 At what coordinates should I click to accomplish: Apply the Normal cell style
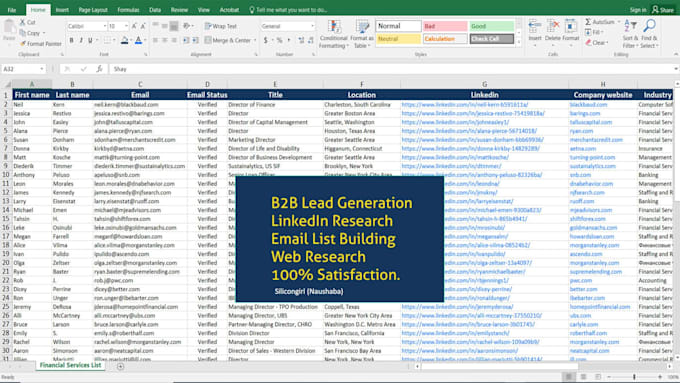[x=398, y=26]
